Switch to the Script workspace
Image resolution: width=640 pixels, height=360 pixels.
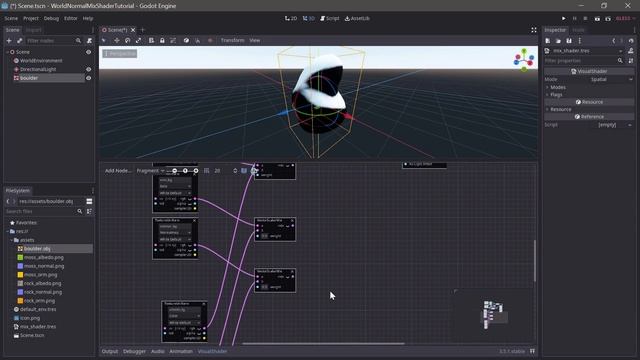coord(330,18)
